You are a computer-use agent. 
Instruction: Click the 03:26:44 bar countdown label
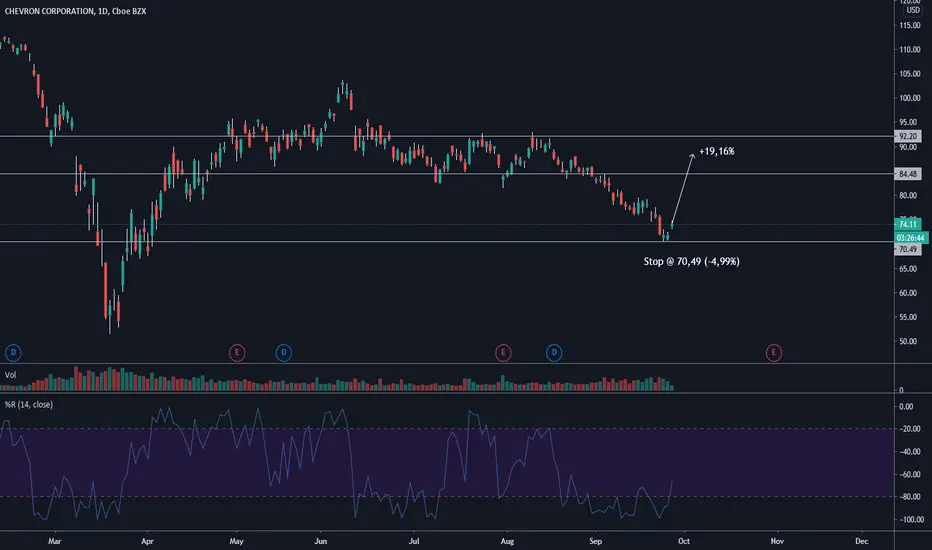(x=911, y=237)
